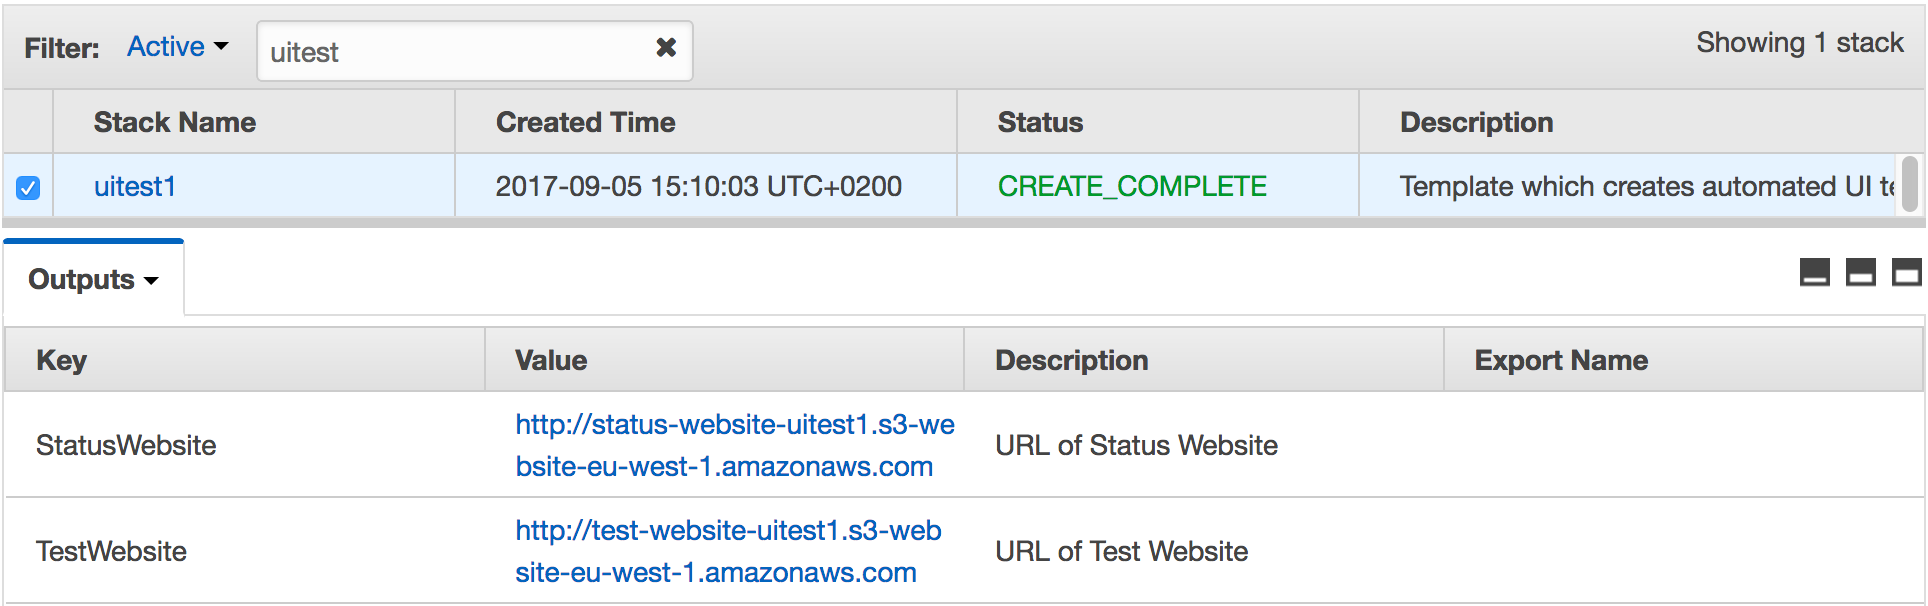Select the CREATE_COMPLETE status cell
This screenshot has height=606, width=1928.
pyautogui.click(x=1132, y=187)
